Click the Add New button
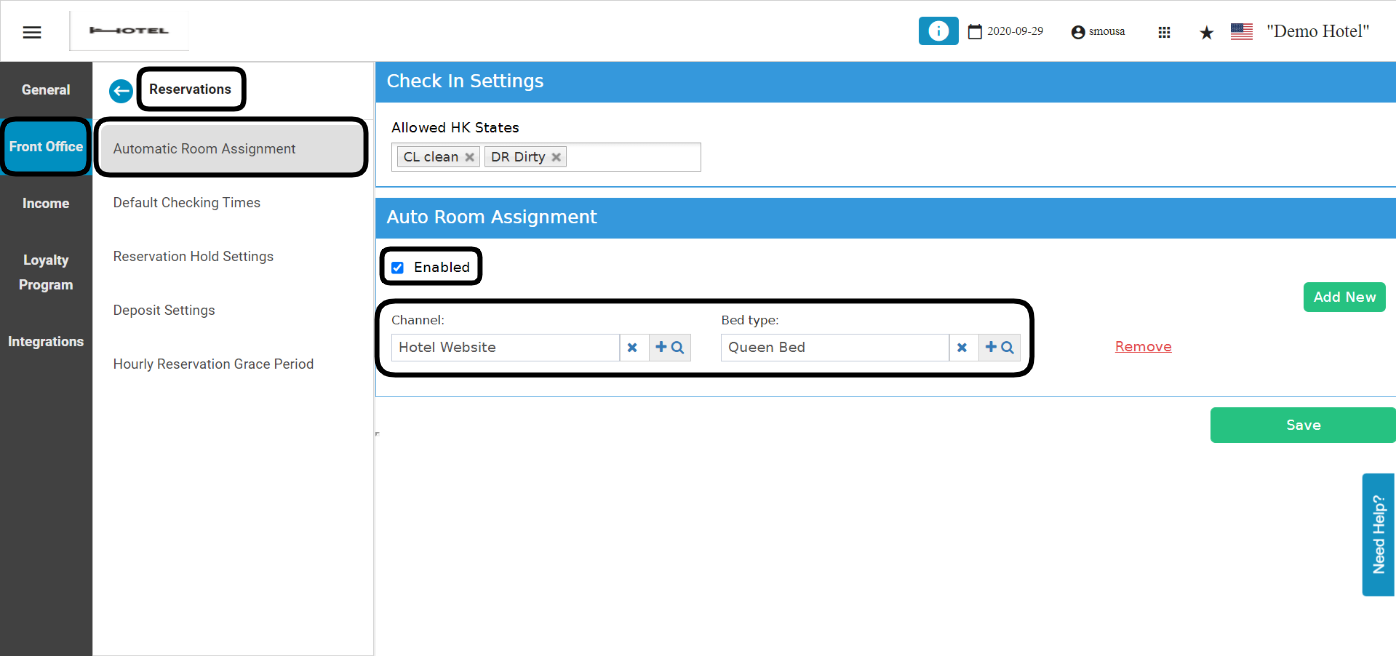Viewport: 1396px width, 656px height. [1344, 297]
